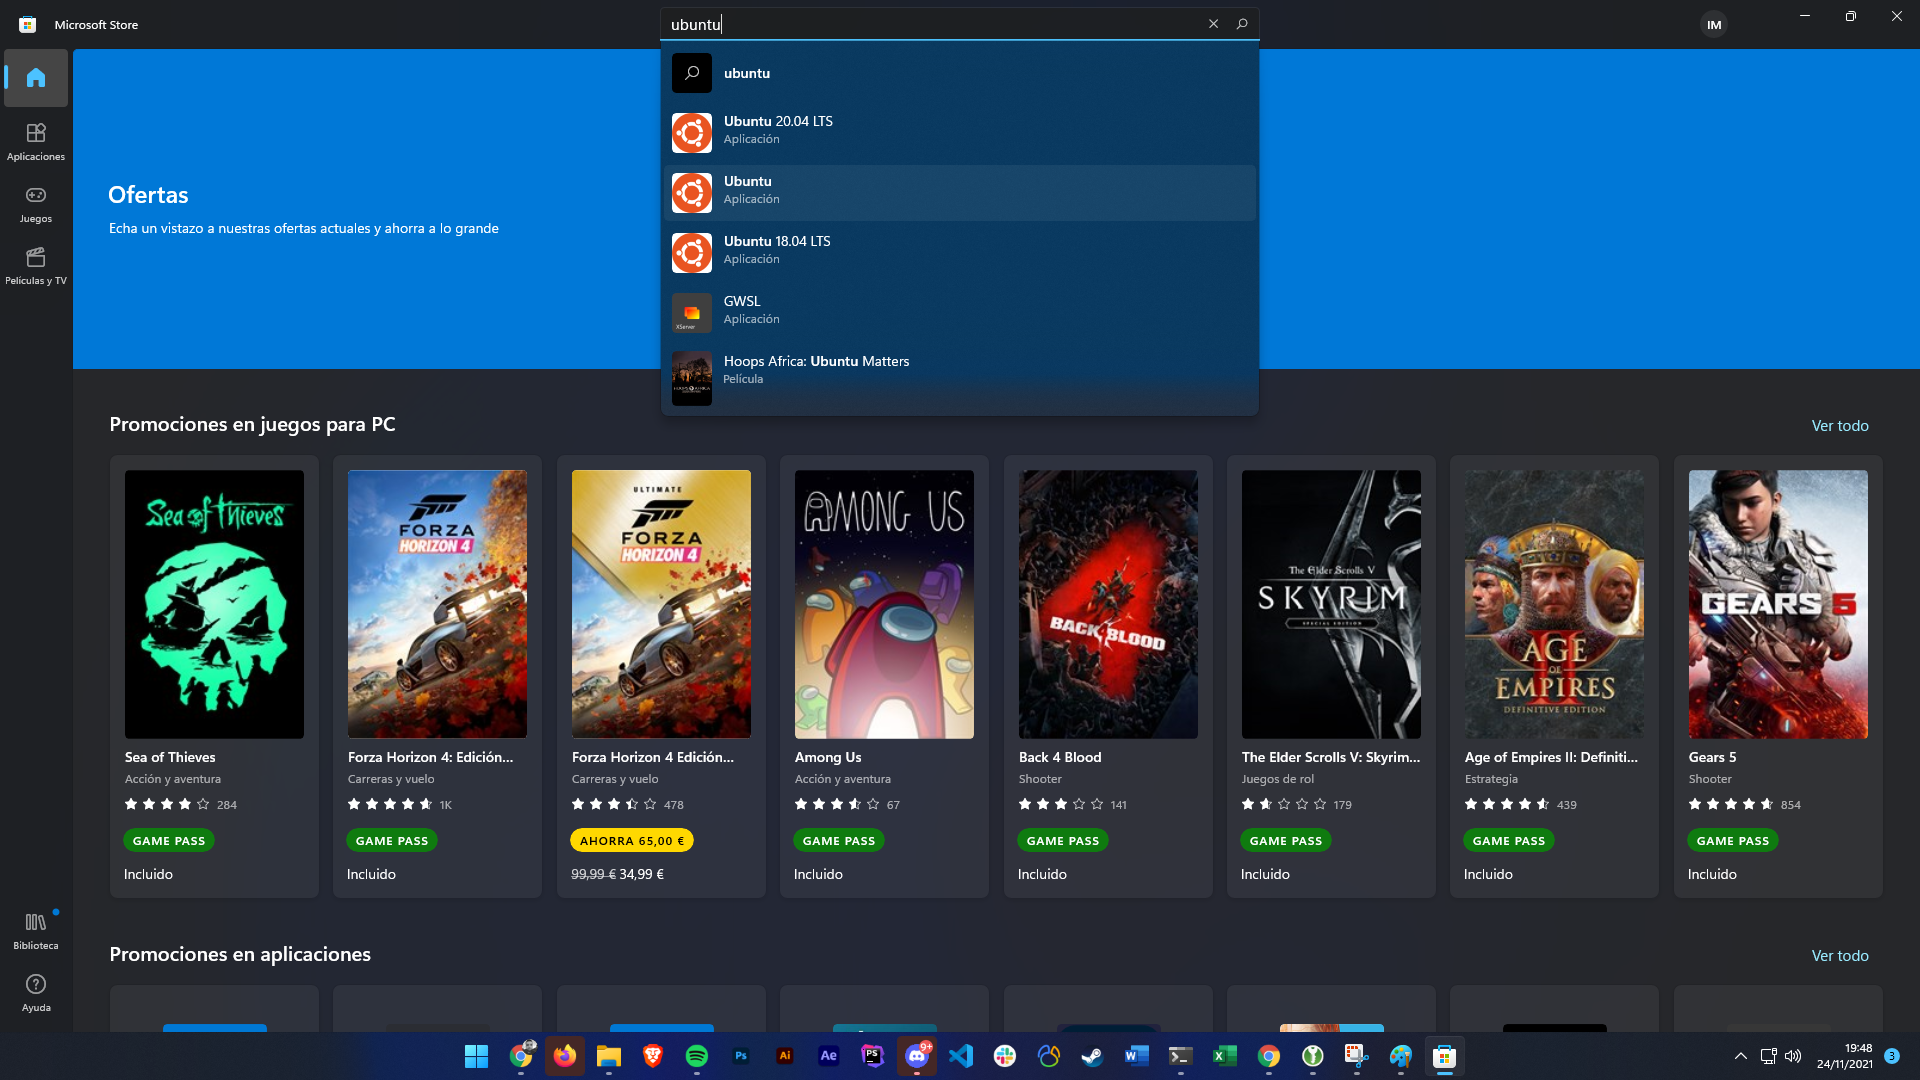The height and width of the screenshot is (1080, 1920).
Task: Open the Juegos section
Action: point(36,204)
